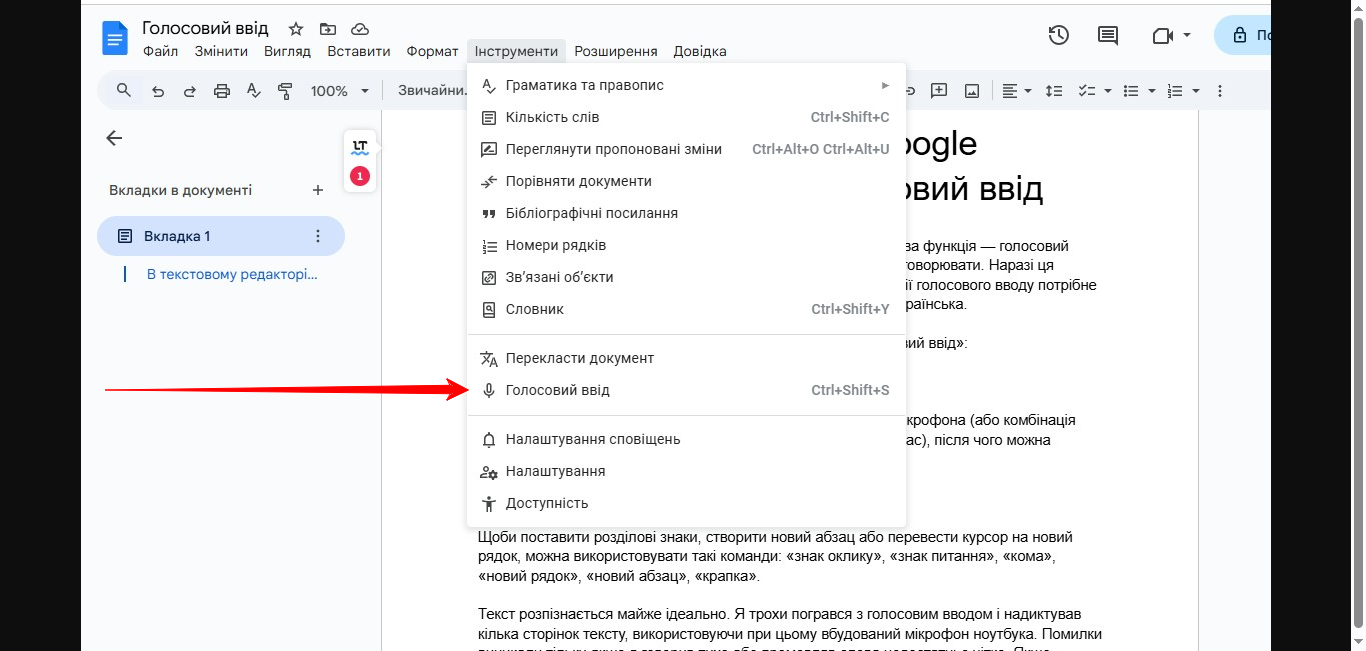The height and width of the screenshot is (651, 1366).
Task: Insert an image from the toolbar
Action: pos(971,91)
